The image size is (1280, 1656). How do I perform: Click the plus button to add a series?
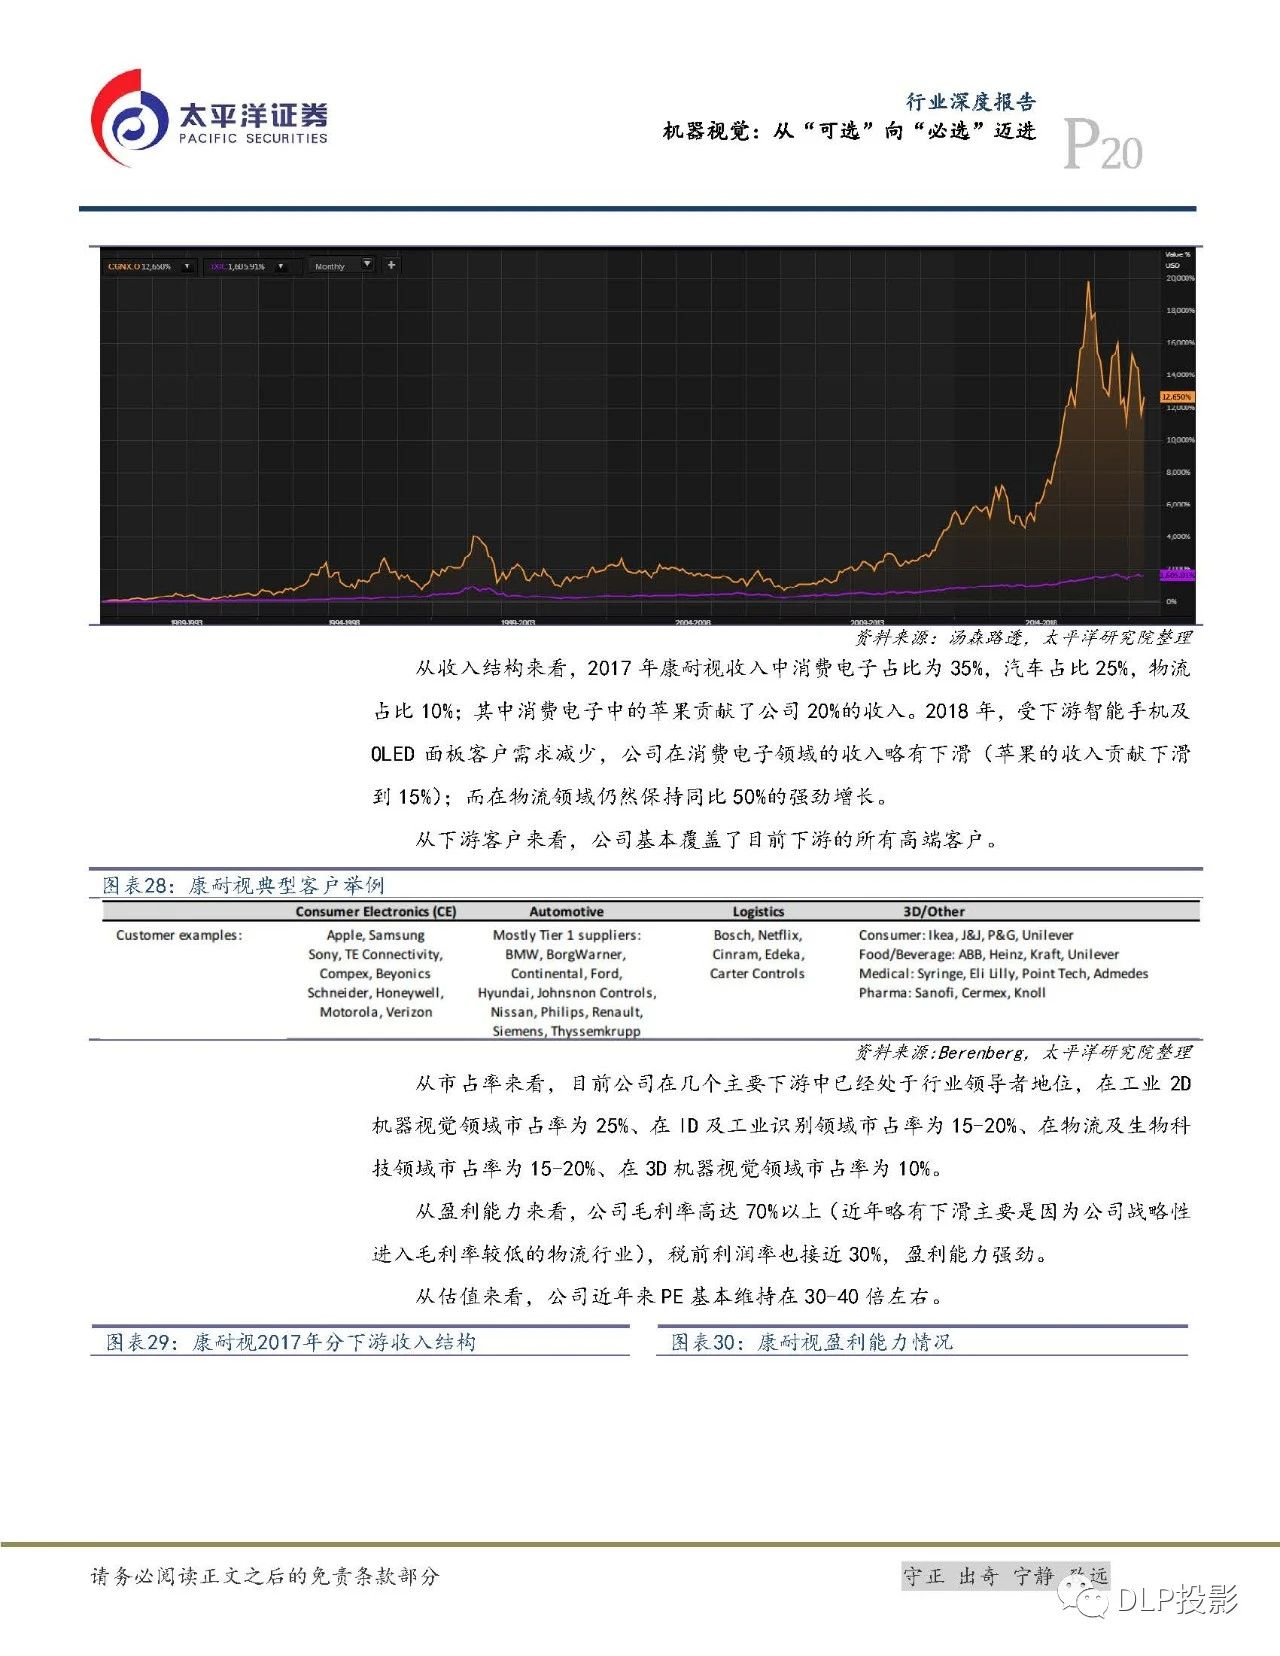(x=391, y=265)
